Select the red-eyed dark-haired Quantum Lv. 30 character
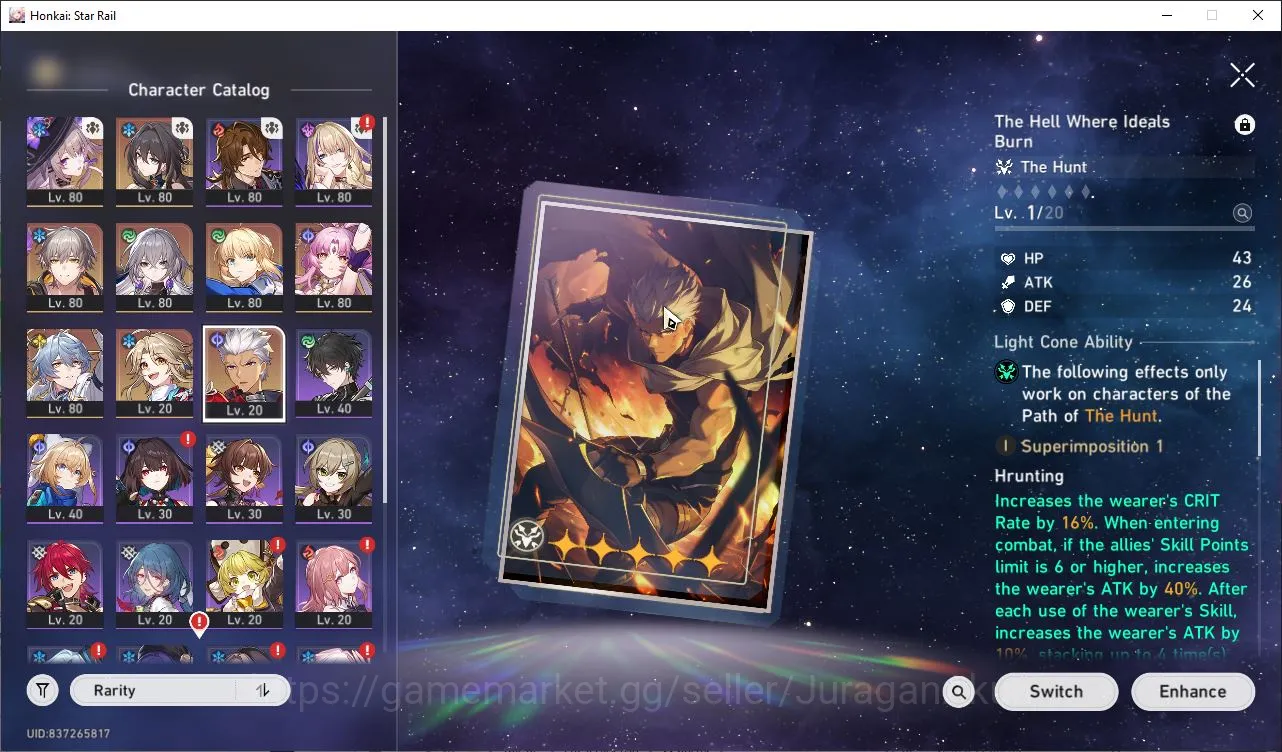This screenshot has height=752, width=1282. tap(154, 478)
